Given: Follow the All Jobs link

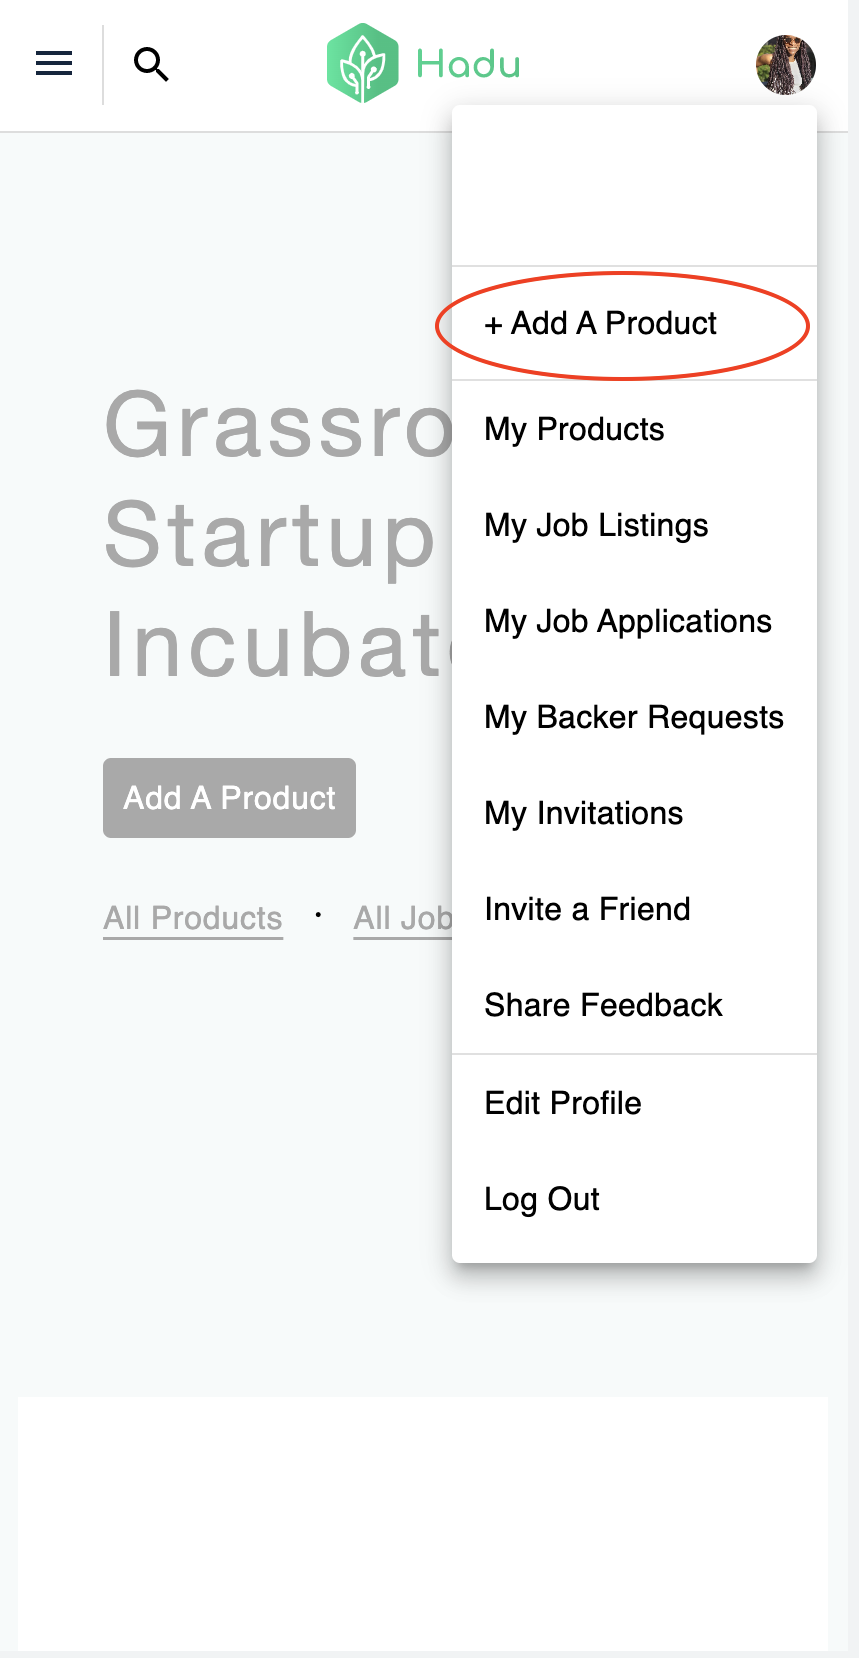Looking at the screenshot, I should [x=402, y=918].
